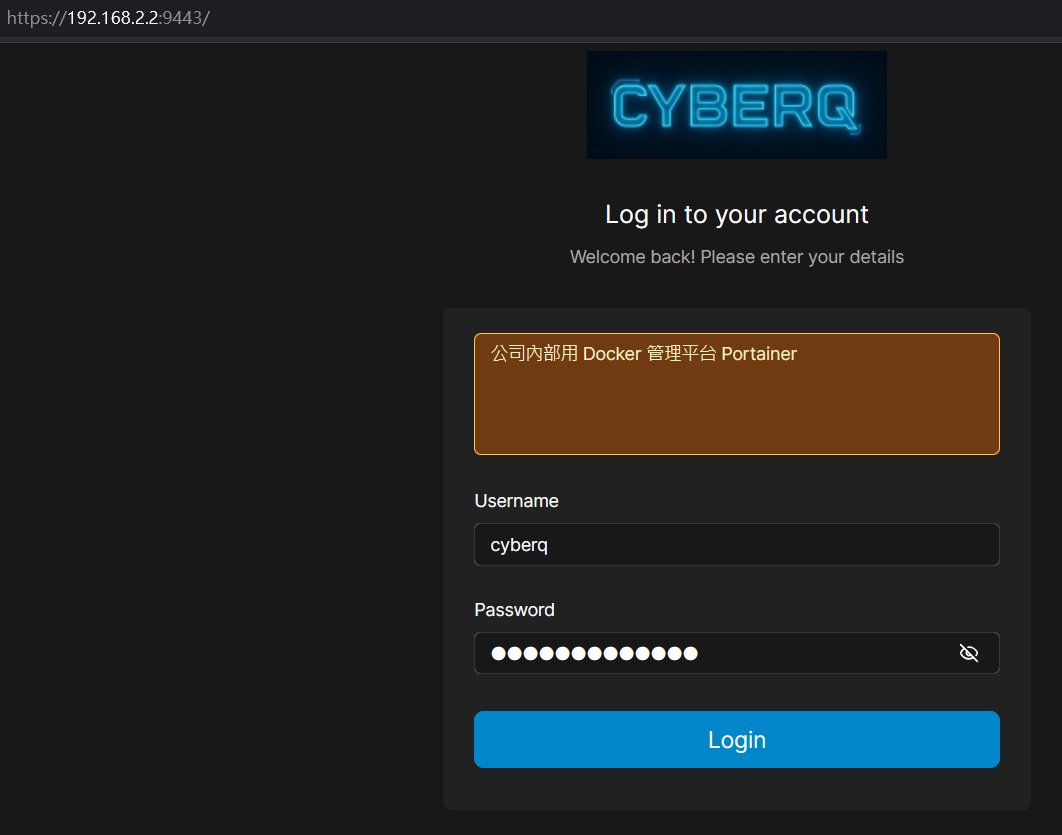This screenshot has height=835, width=1062.
Task: Click the Username input field
Action: click(x=736, y=544)
